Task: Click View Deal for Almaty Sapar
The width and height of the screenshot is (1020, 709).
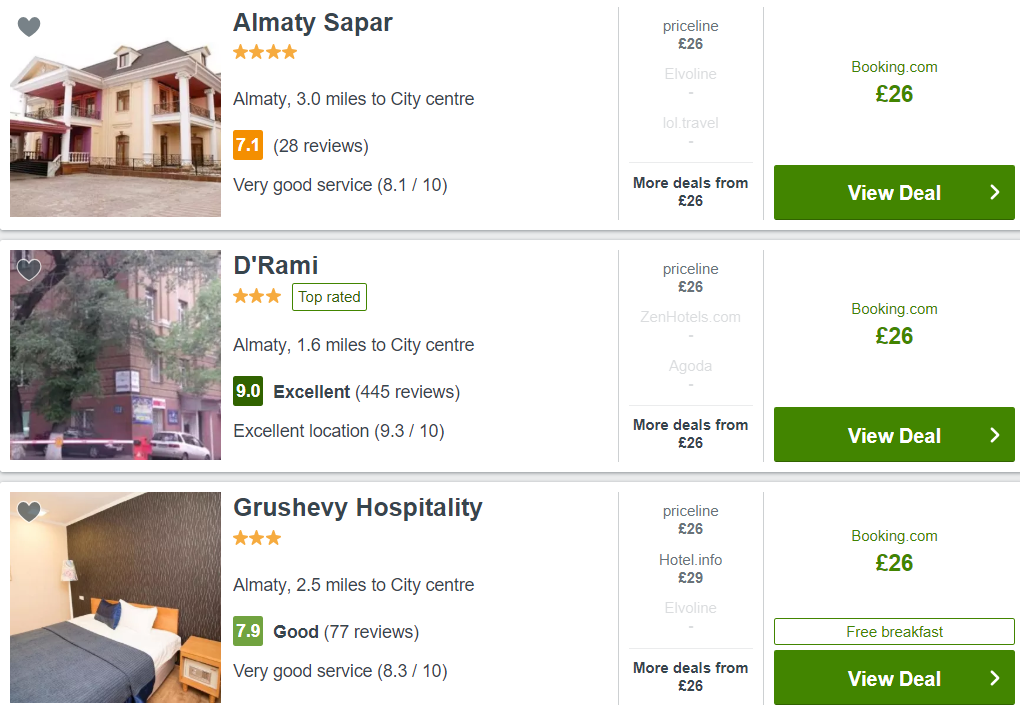Action: click(894, 193)
